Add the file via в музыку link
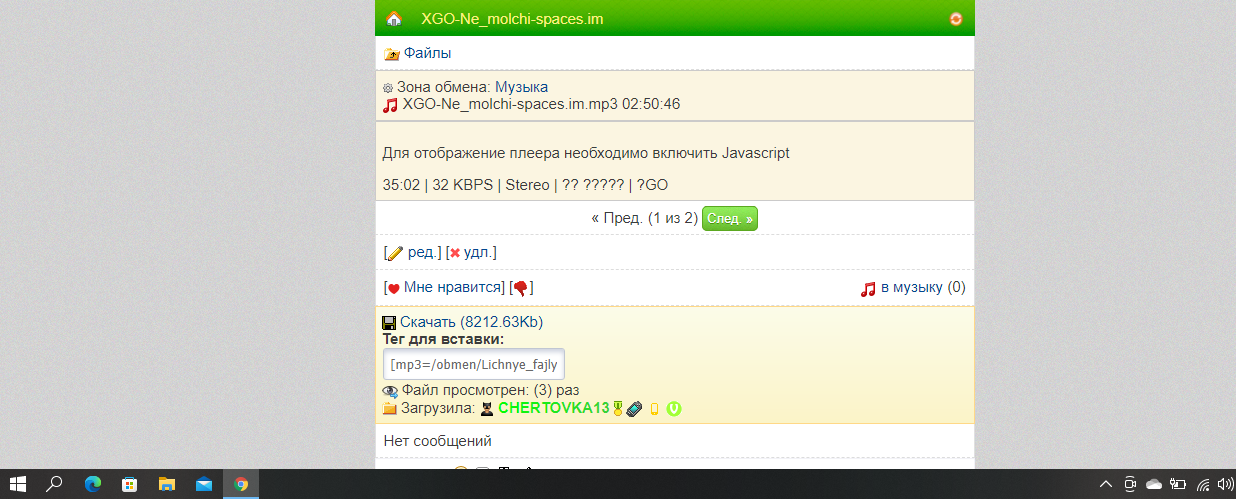Image resolution: width=1236 pixels, height=499 pixels. point(911,288)
